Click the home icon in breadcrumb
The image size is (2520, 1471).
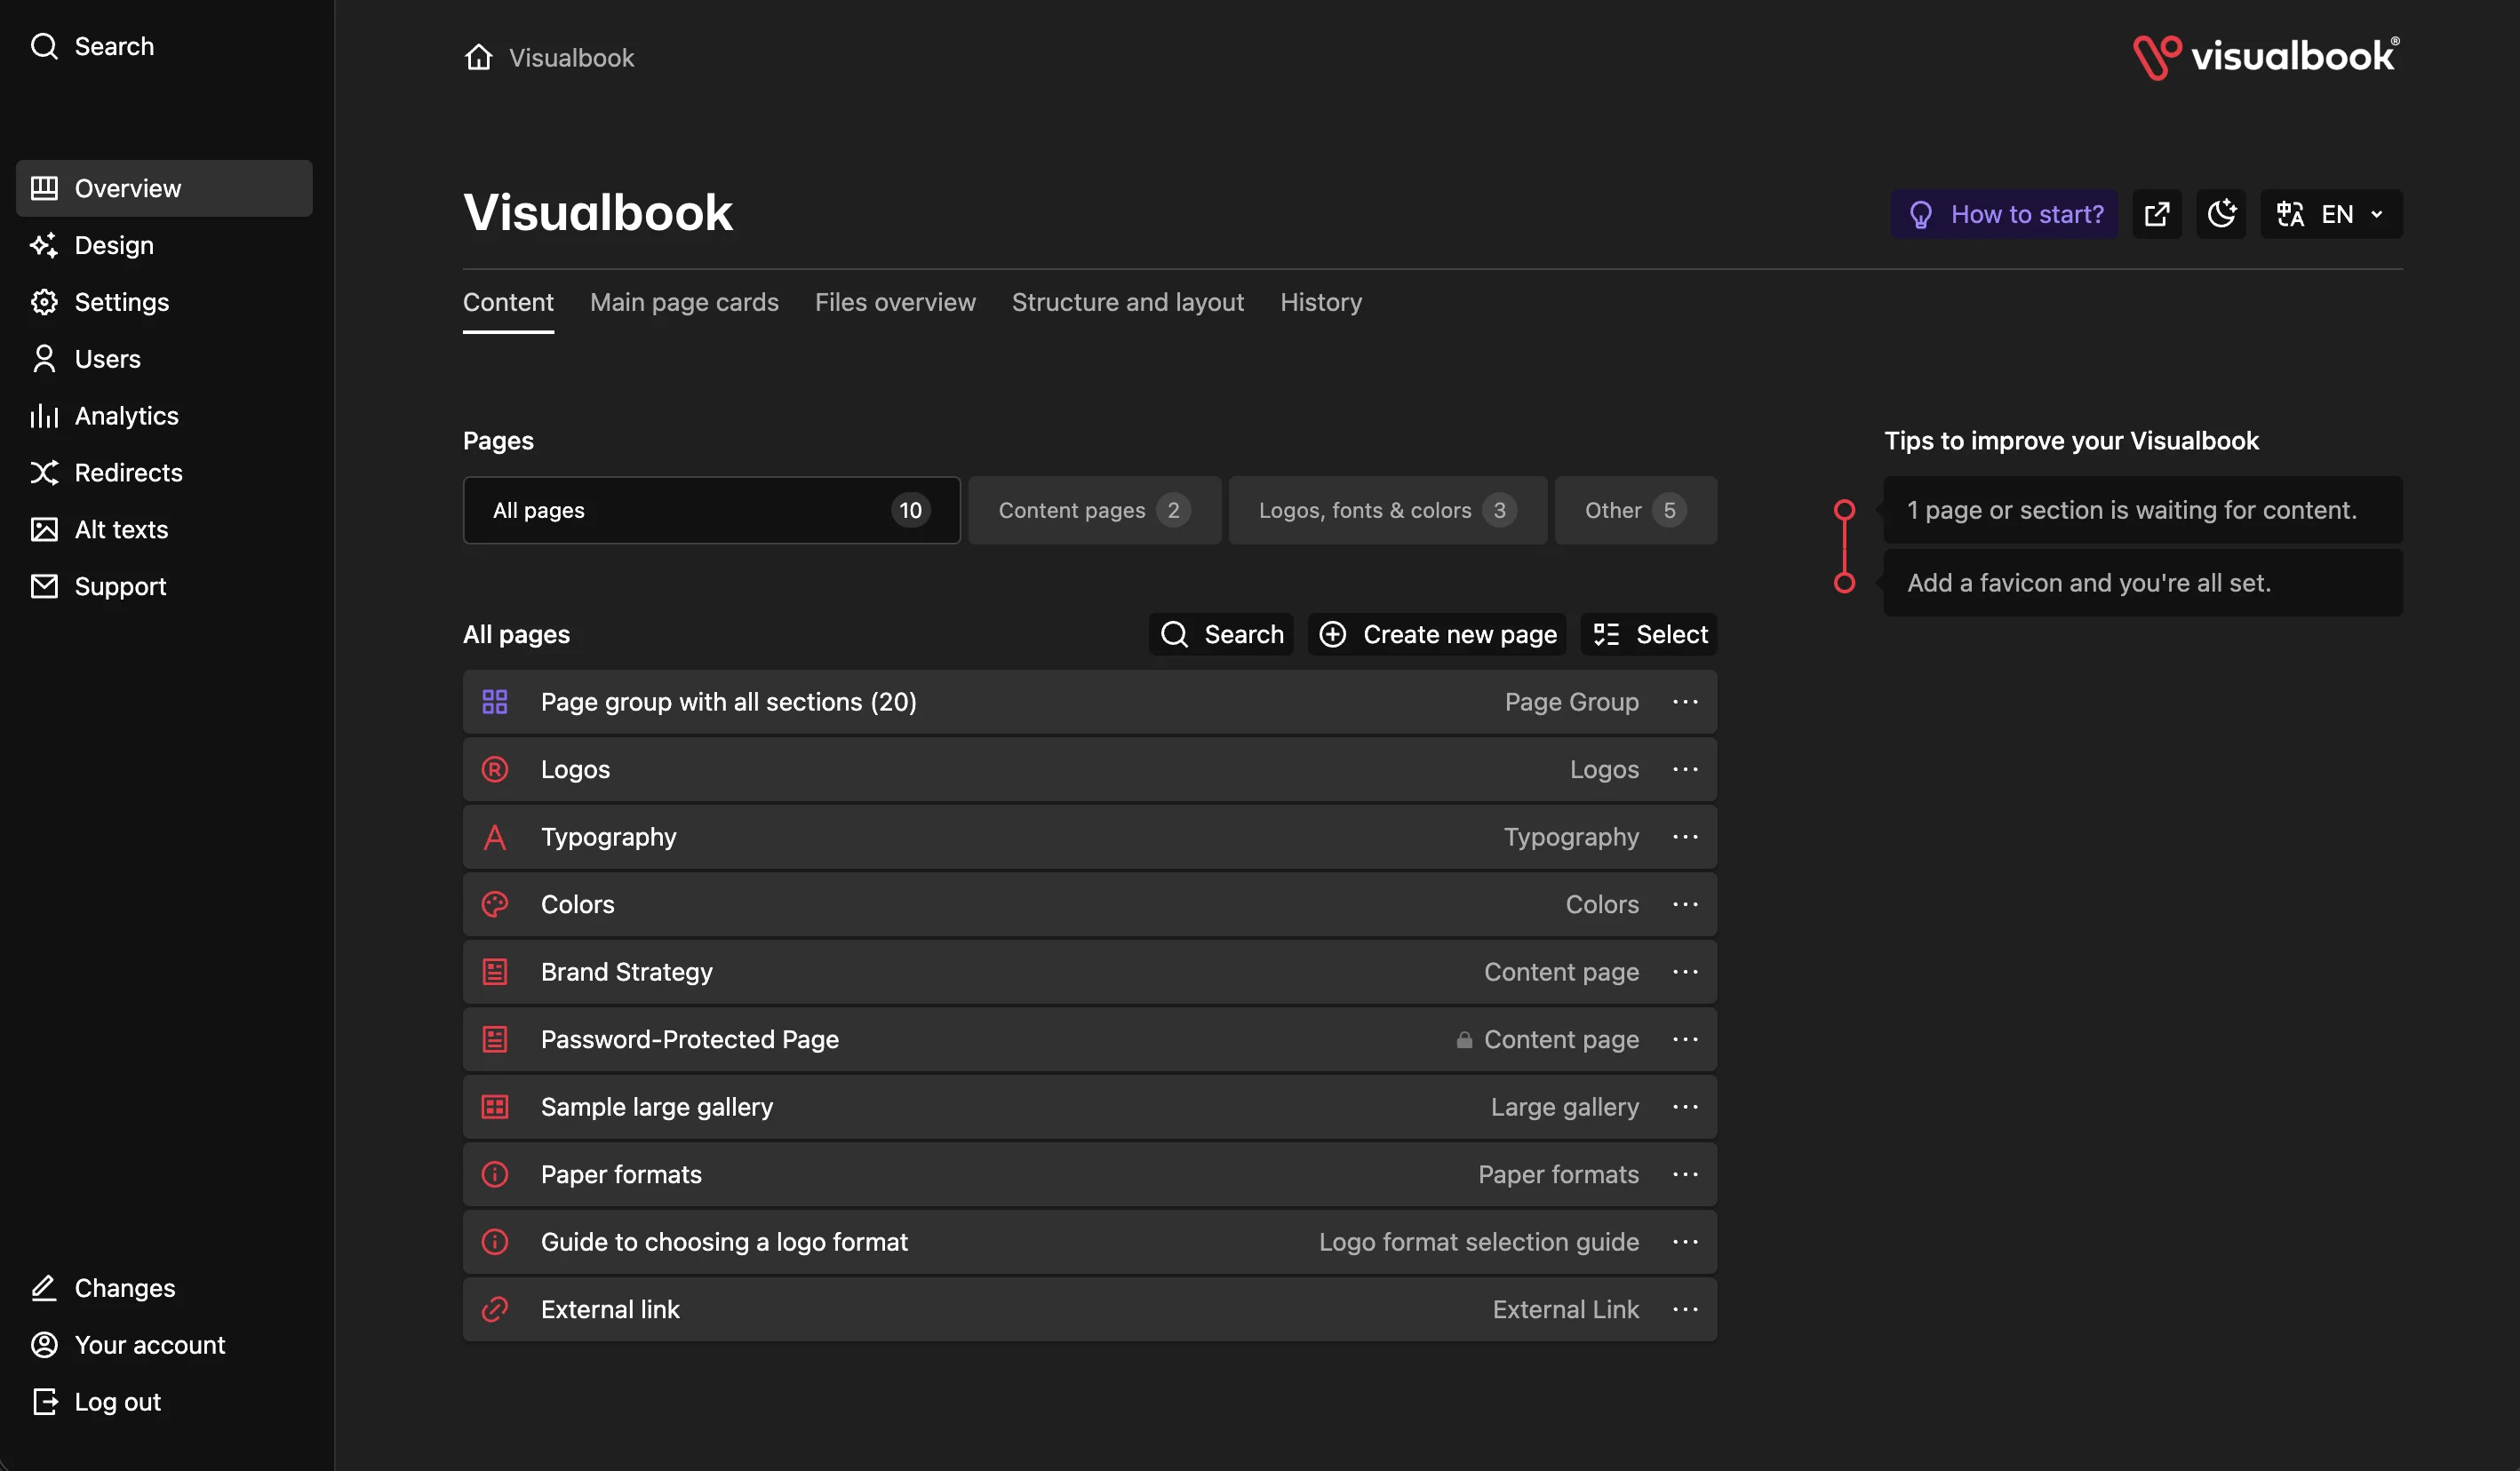tap(479, 57)
